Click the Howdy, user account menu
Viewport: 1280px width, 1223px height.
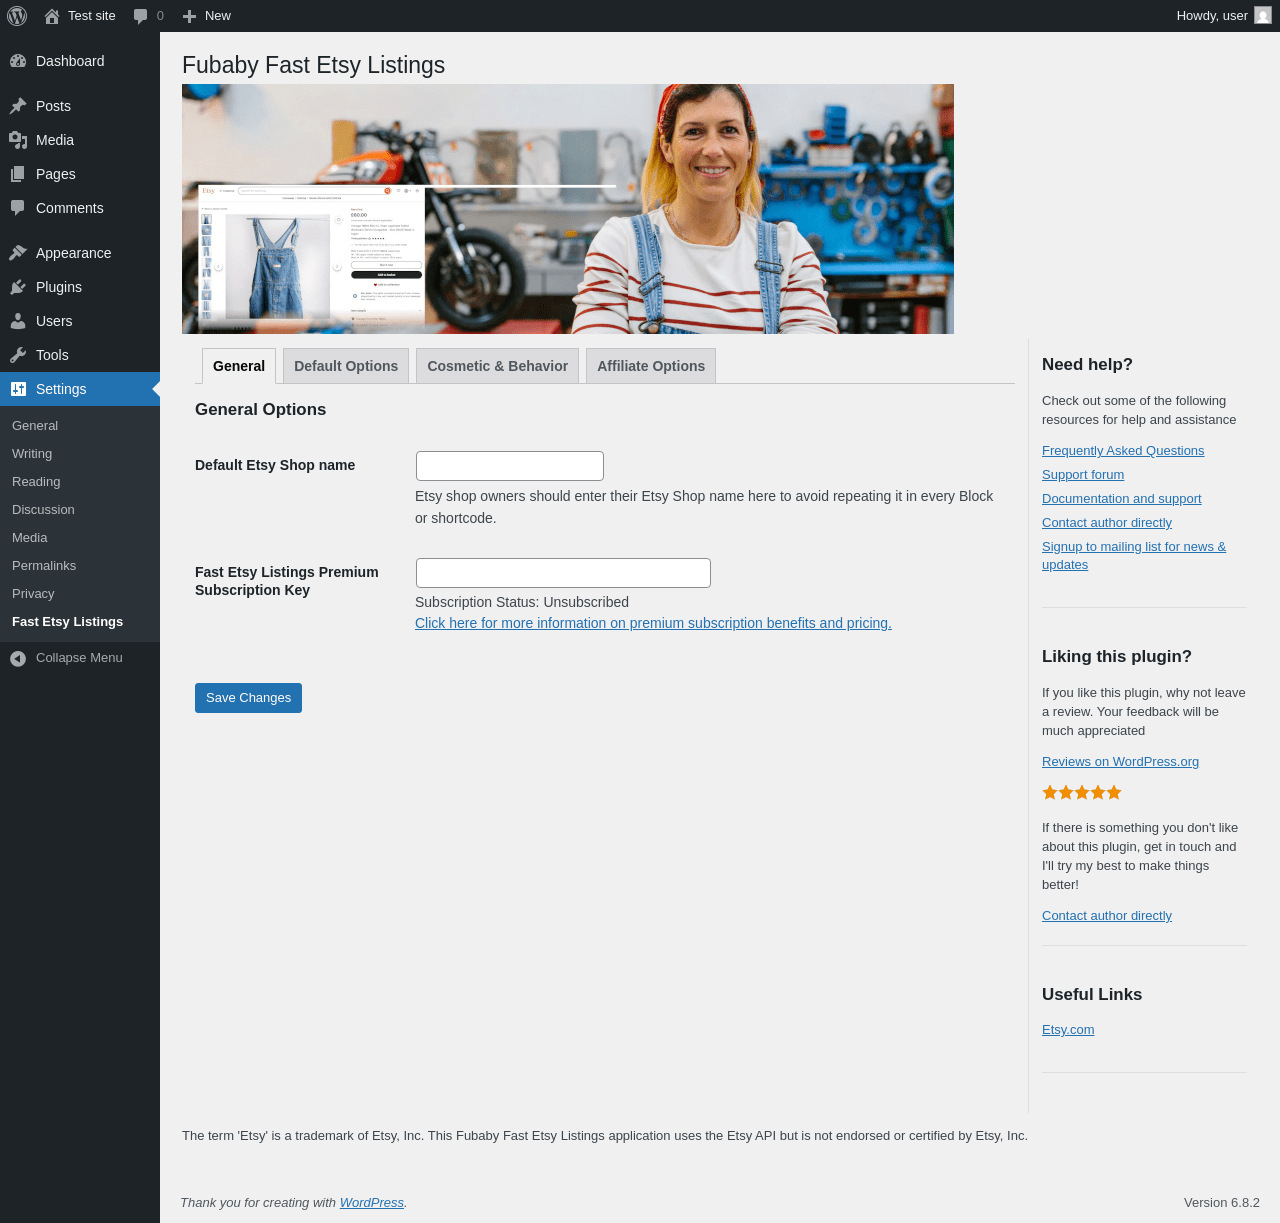point(1224,16)
